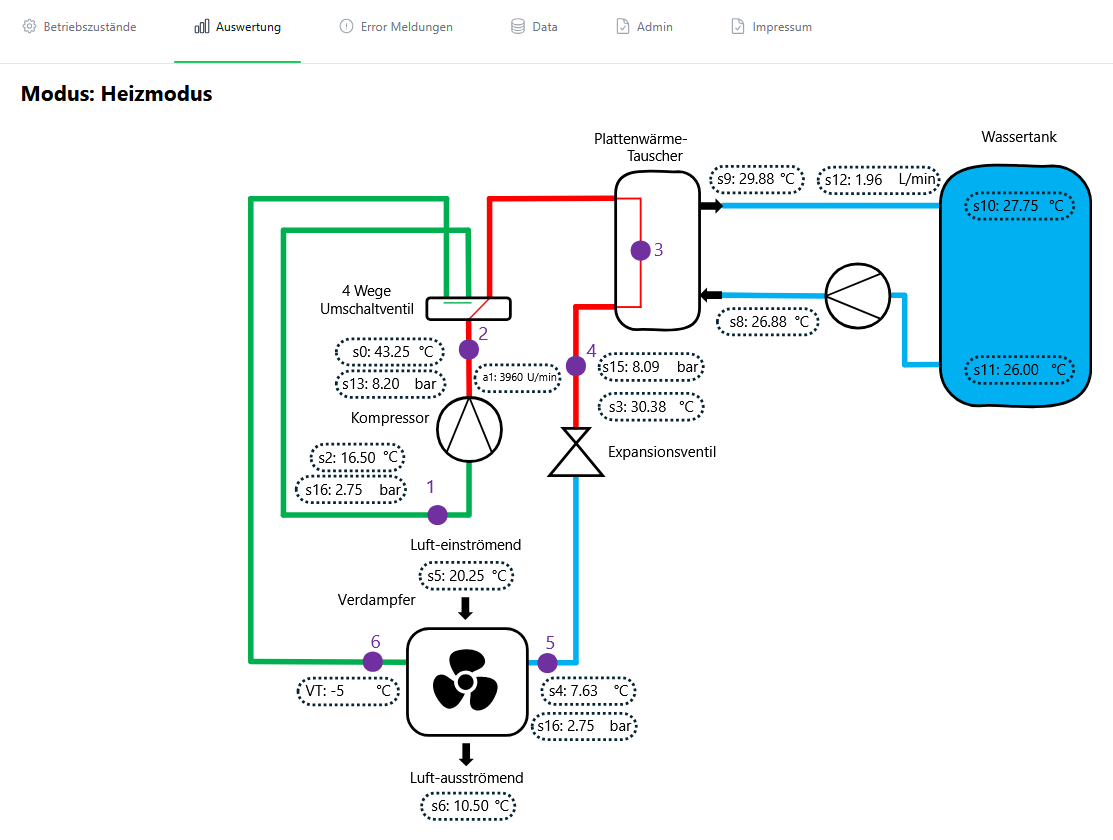
Task: Click the arrow above Luft-ausströmend
Action: pos(466,754)
